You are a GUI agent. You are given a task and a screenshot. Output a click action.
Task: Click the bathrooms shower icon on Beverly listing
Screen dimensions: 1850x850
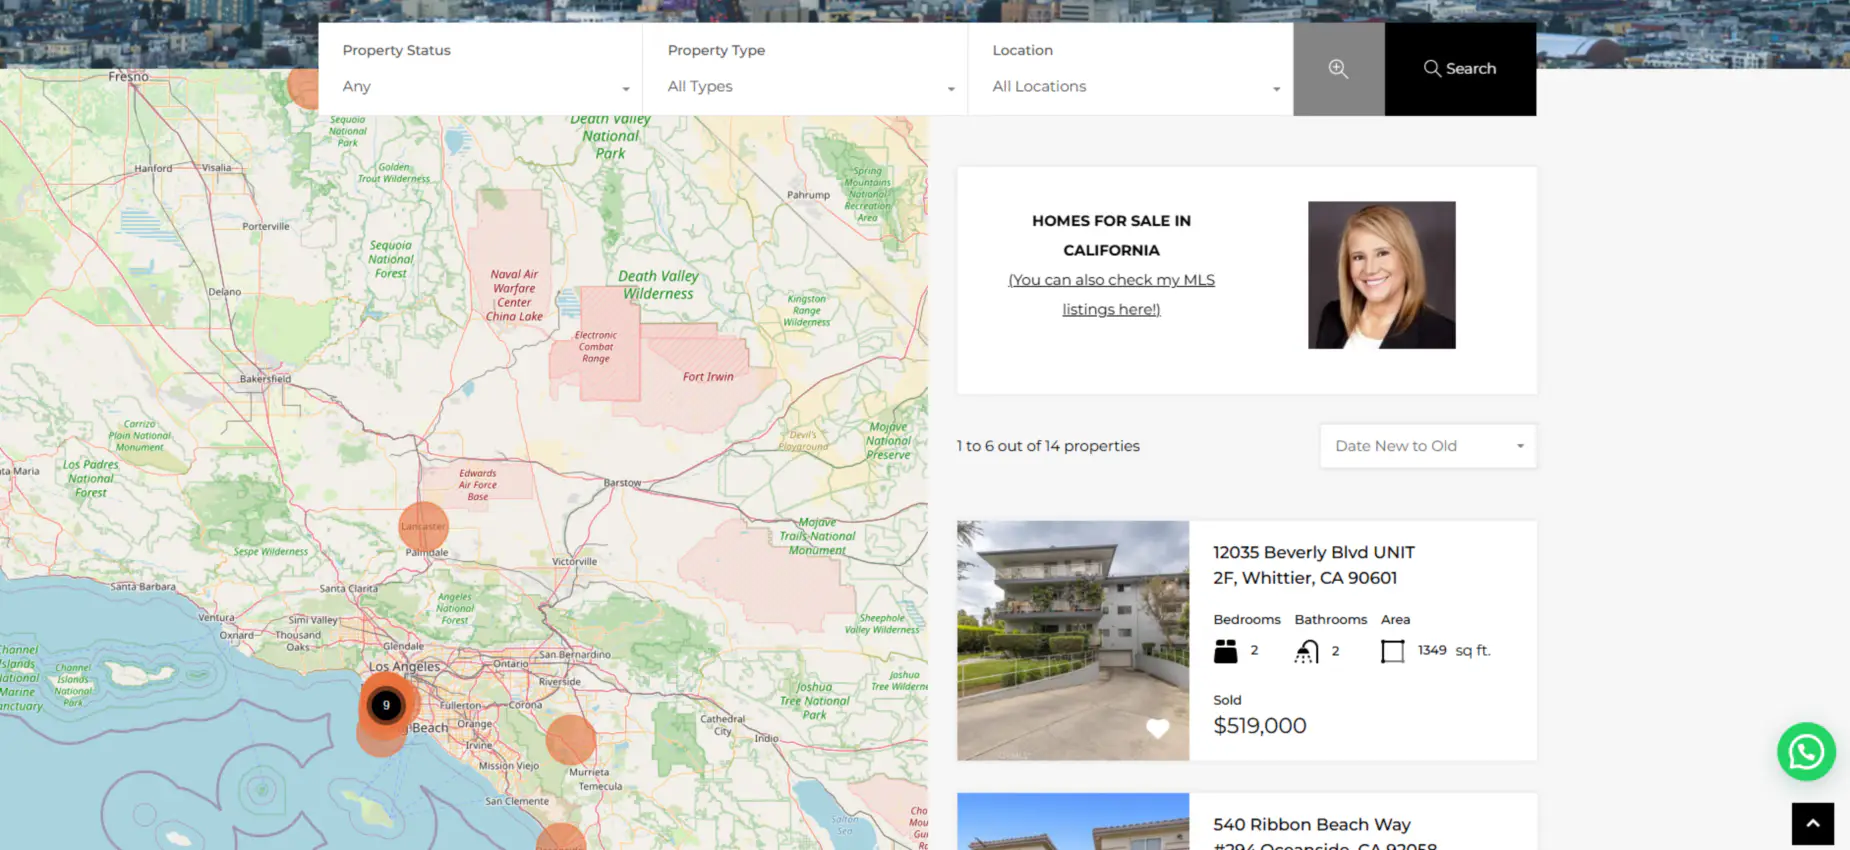[1306, 652]
